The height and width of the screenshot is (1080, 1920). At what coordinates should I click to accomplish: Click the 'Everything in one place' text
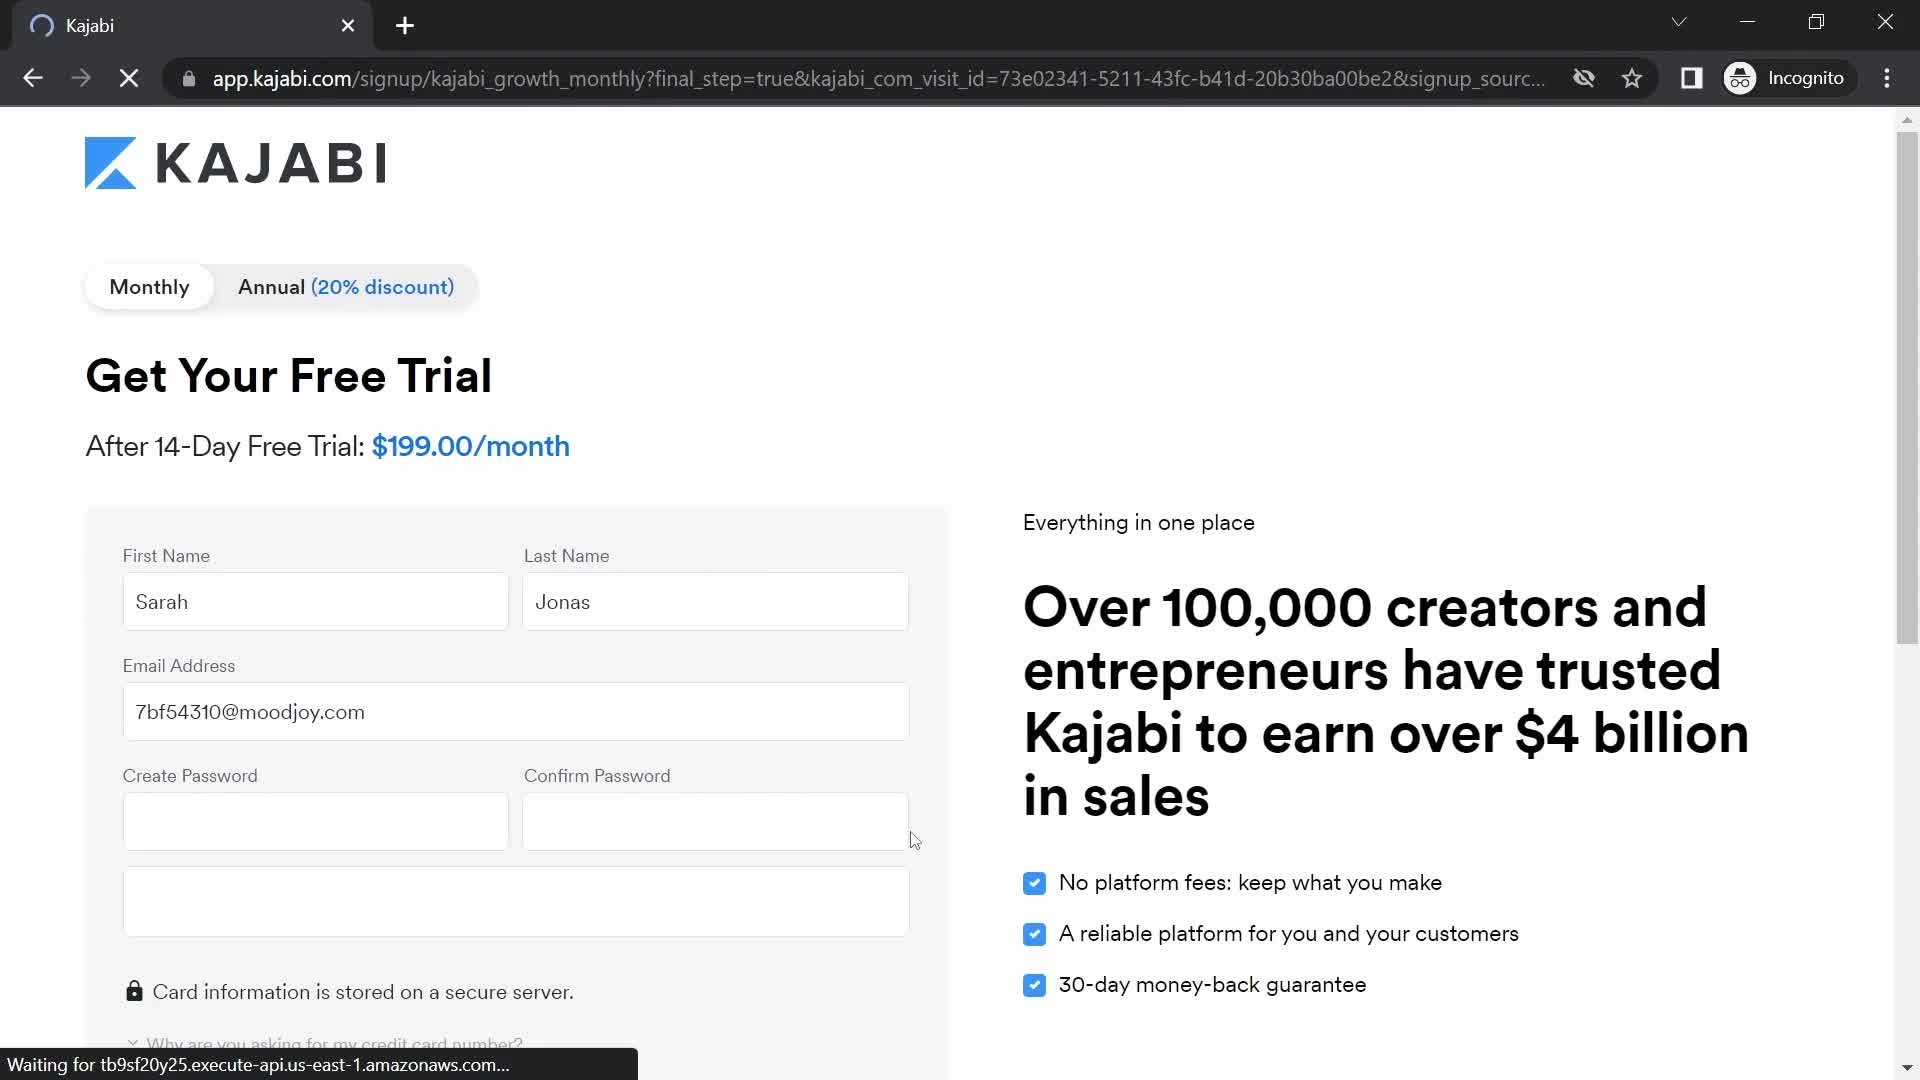pos(1138,523)
